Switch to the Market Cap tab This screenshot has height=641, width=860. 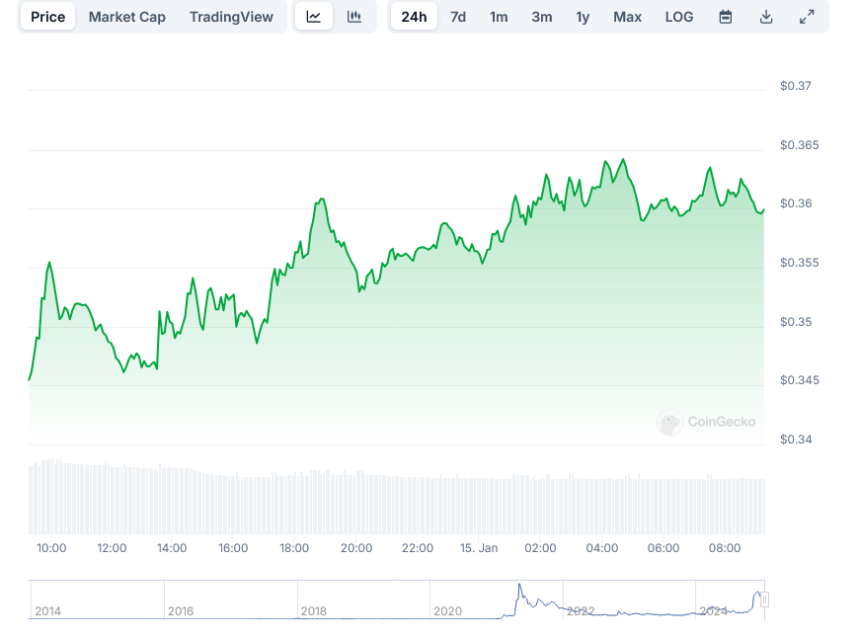point(127,17)
